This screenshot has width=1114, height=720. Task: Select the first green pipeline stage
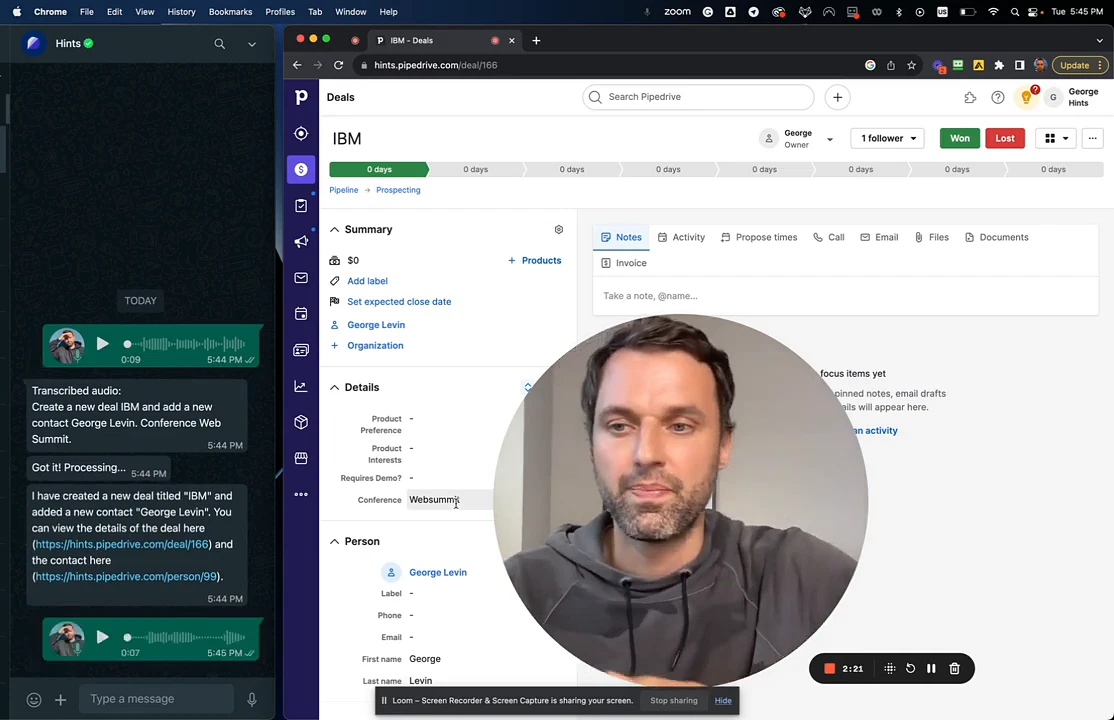tap(379, 169)
